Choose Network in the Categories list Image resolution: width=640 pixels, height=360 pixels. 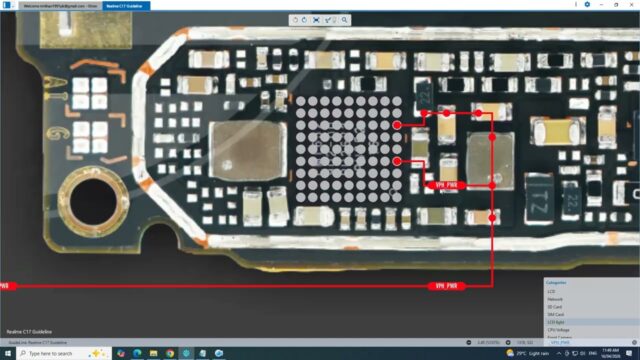(x=592, y=299)
